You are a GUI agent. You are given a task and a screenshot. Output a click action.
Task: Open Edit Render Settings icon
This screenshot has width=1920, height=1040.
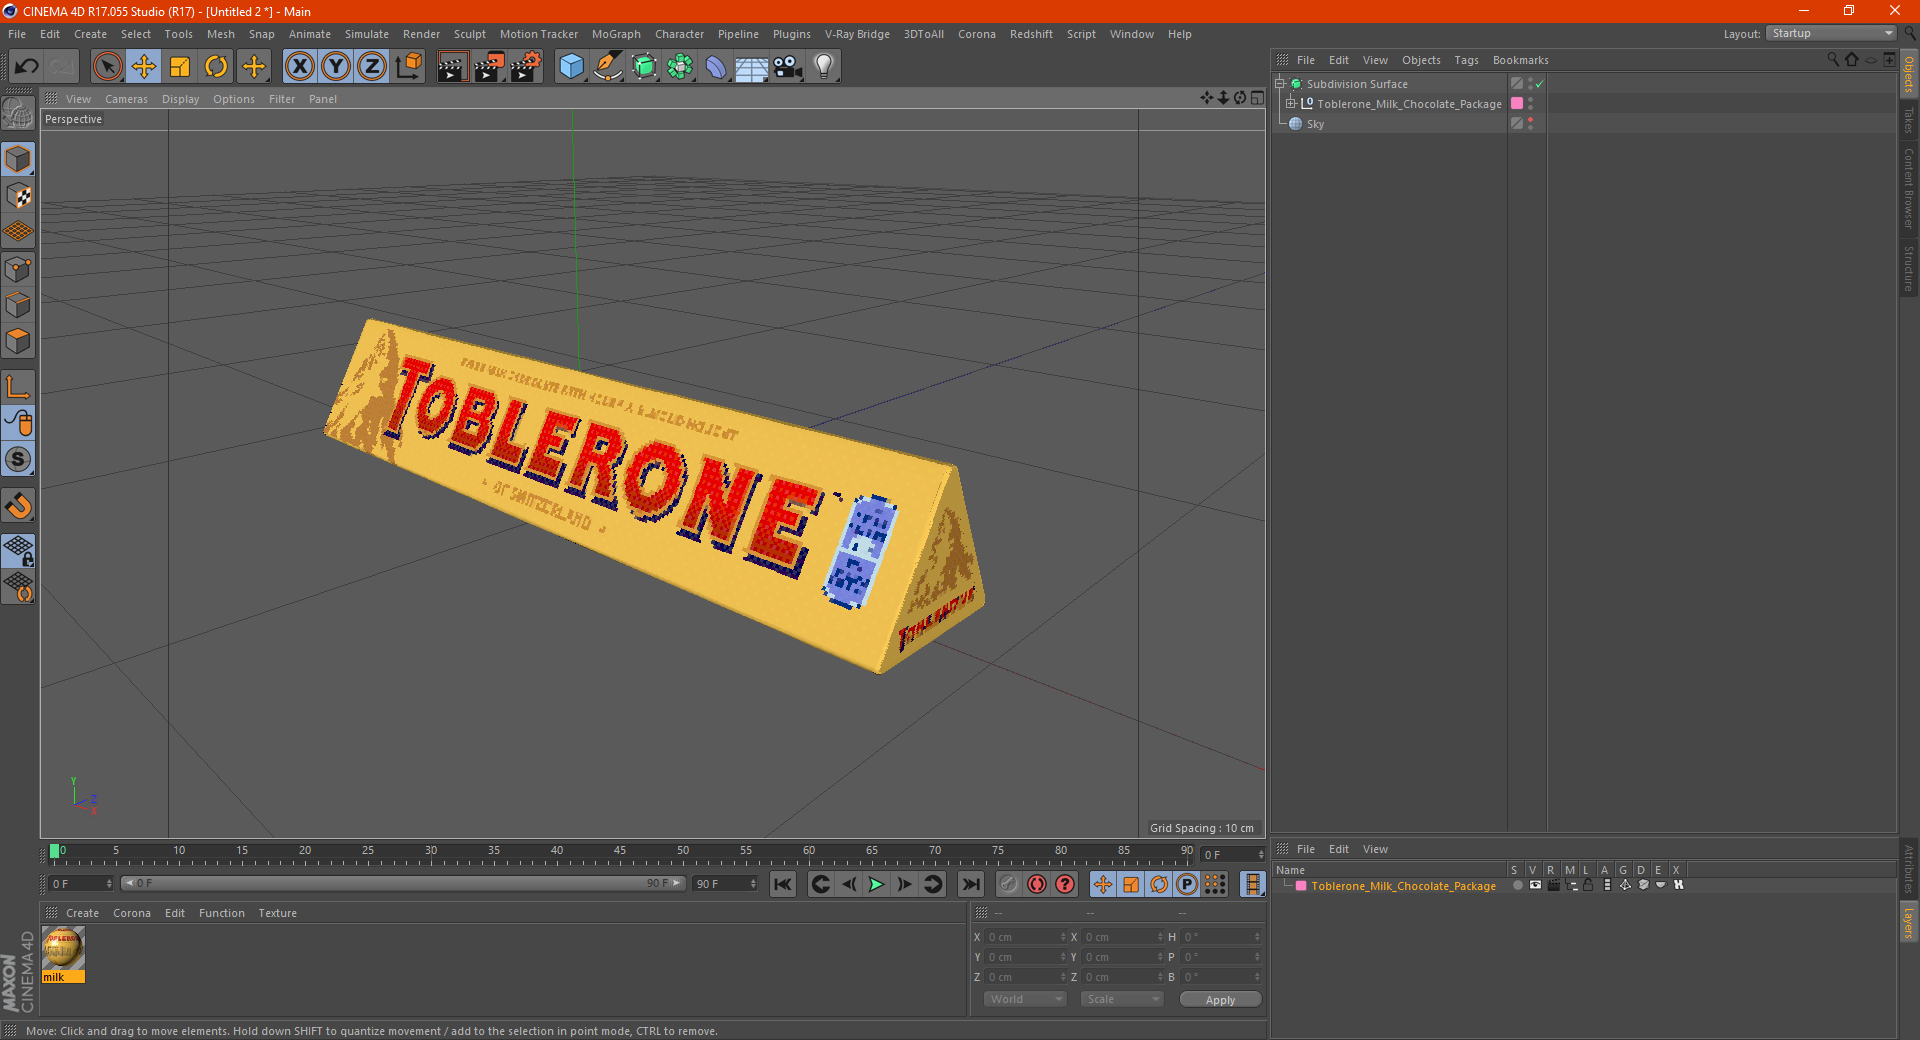pyautogui.click(x=526, y=67)
